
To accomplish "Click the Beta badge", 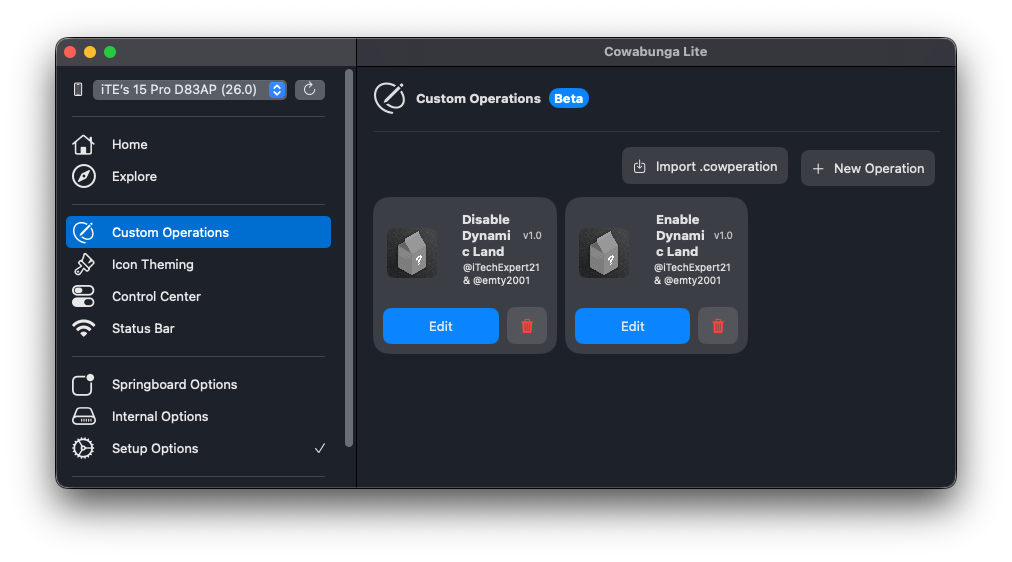I will point(569,99).
